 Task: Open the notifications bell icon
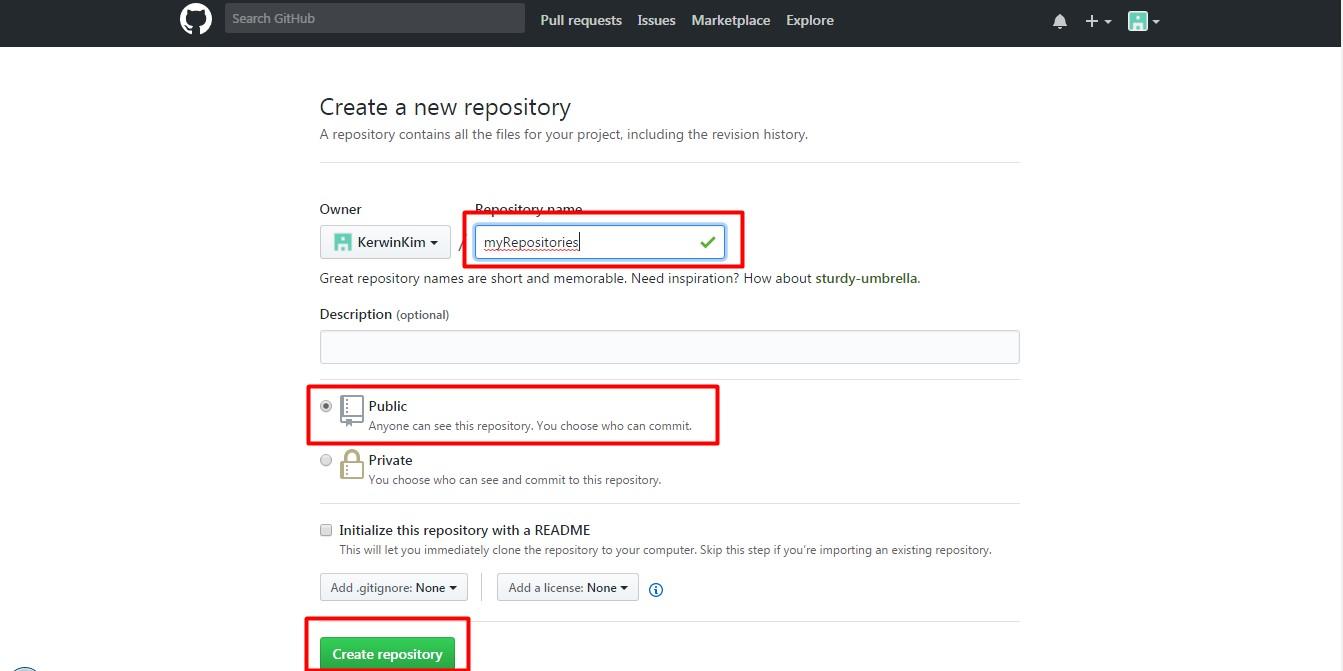click(x=1060, y=21)
